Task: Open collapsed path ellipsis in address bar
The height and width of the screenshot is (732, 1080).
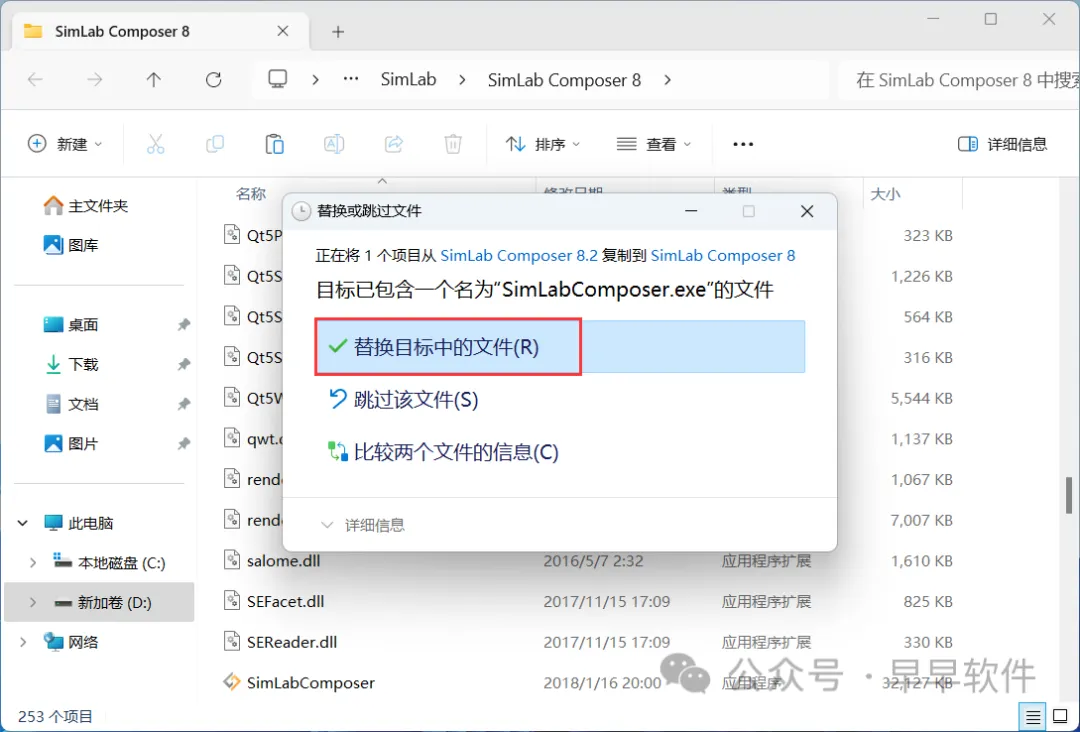Action: tap(351, 79)
